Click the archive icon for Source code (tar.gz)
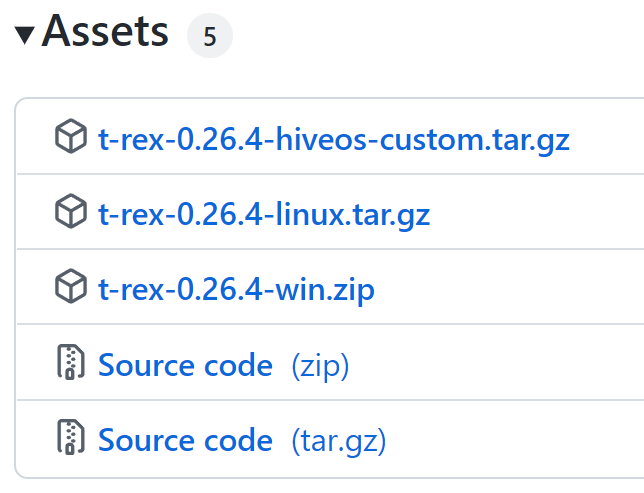The image size is (644, 493). [70, 439]
